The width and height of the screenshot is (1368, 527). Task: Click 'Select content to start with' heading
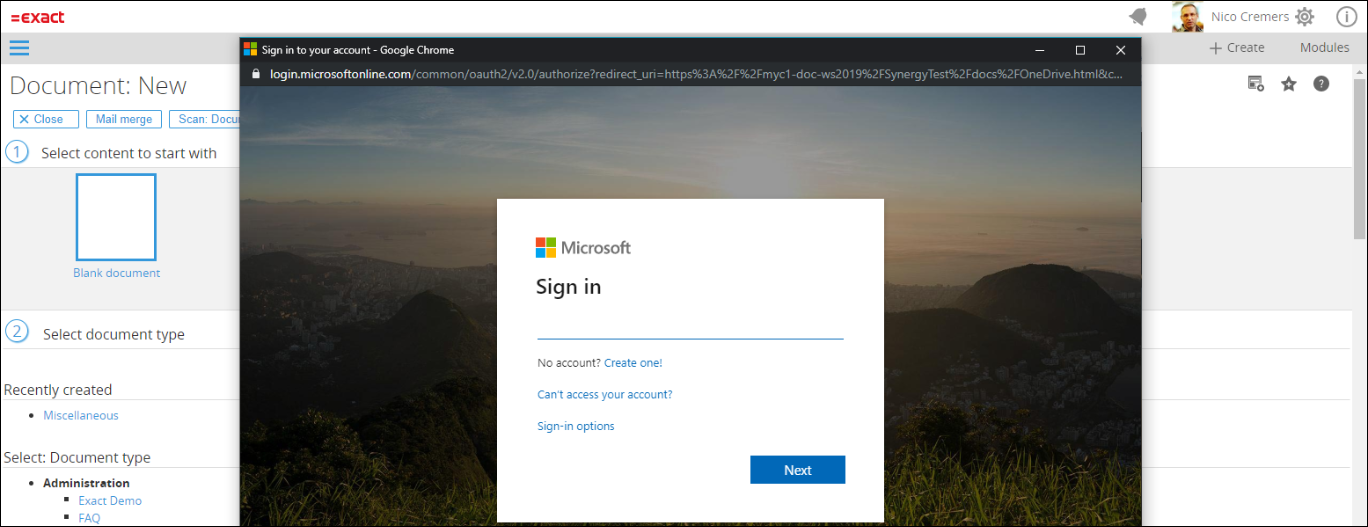pyautogui.click(x=129, y=153)
